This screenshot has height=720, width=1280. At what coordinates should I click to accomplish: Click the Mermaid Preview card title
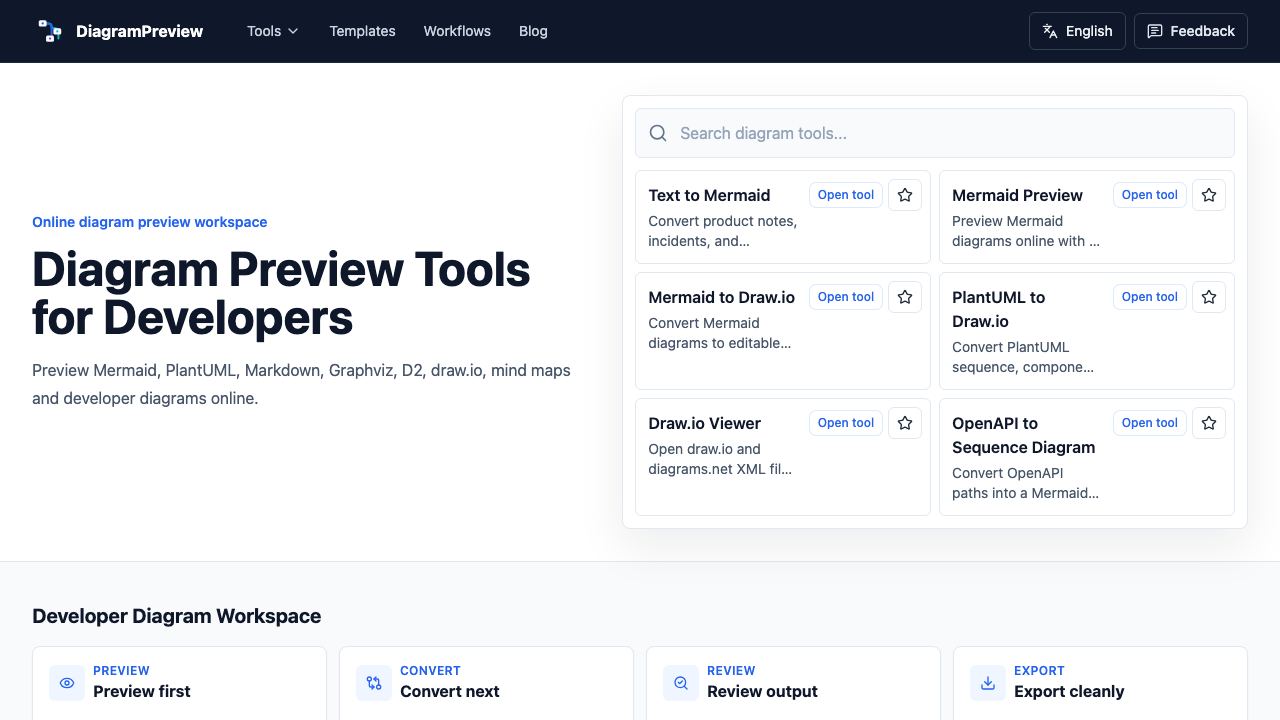tap(1017, 195)
